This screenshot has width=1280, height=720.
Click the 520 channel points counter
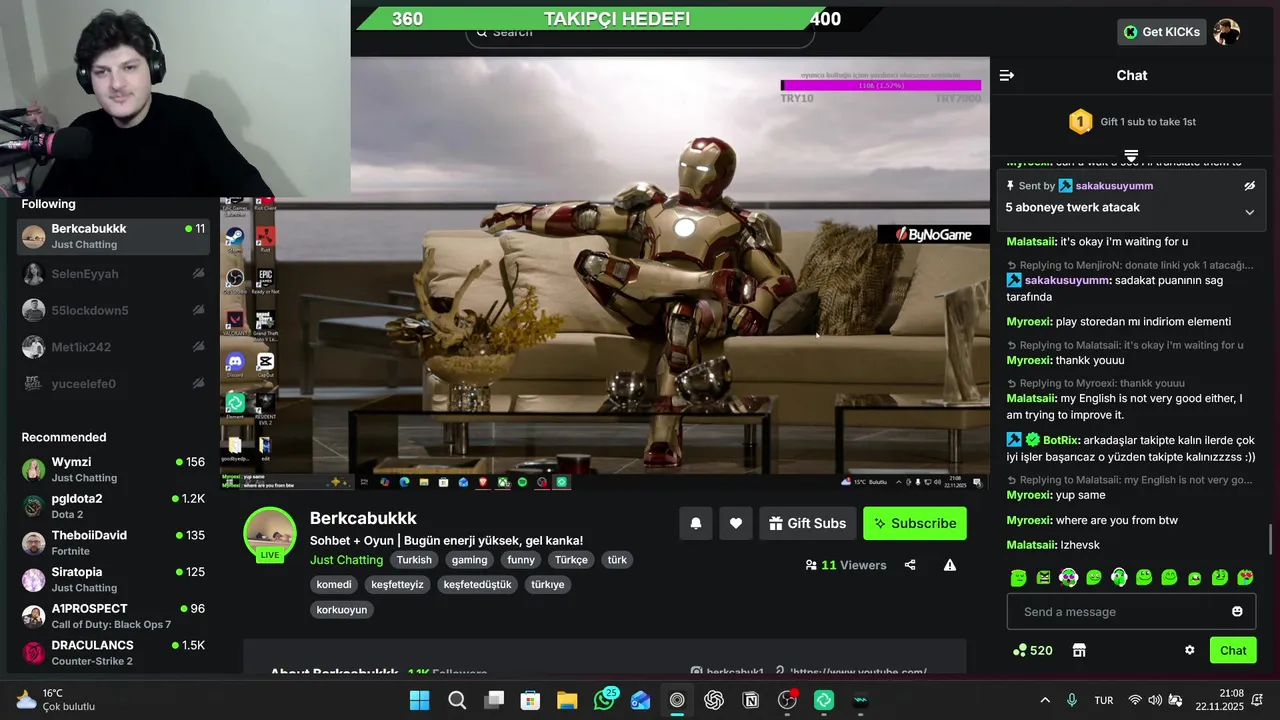(1032, 650)
